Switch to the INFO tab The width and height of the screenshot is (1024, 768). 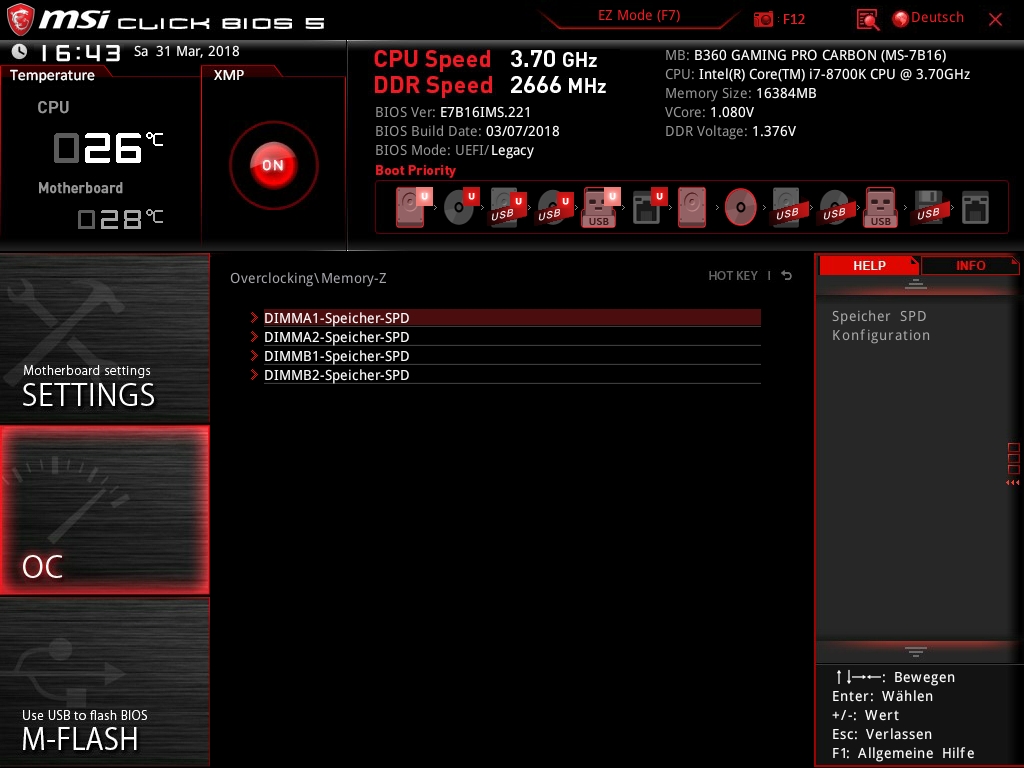[x=970, y=266]
